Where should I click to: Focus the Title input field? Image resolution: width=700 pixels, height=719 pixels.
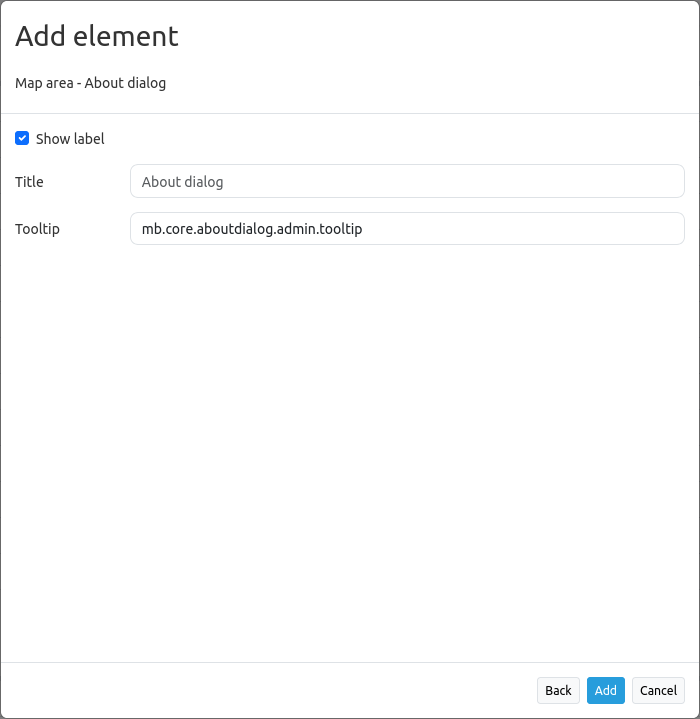coord(407,182)
